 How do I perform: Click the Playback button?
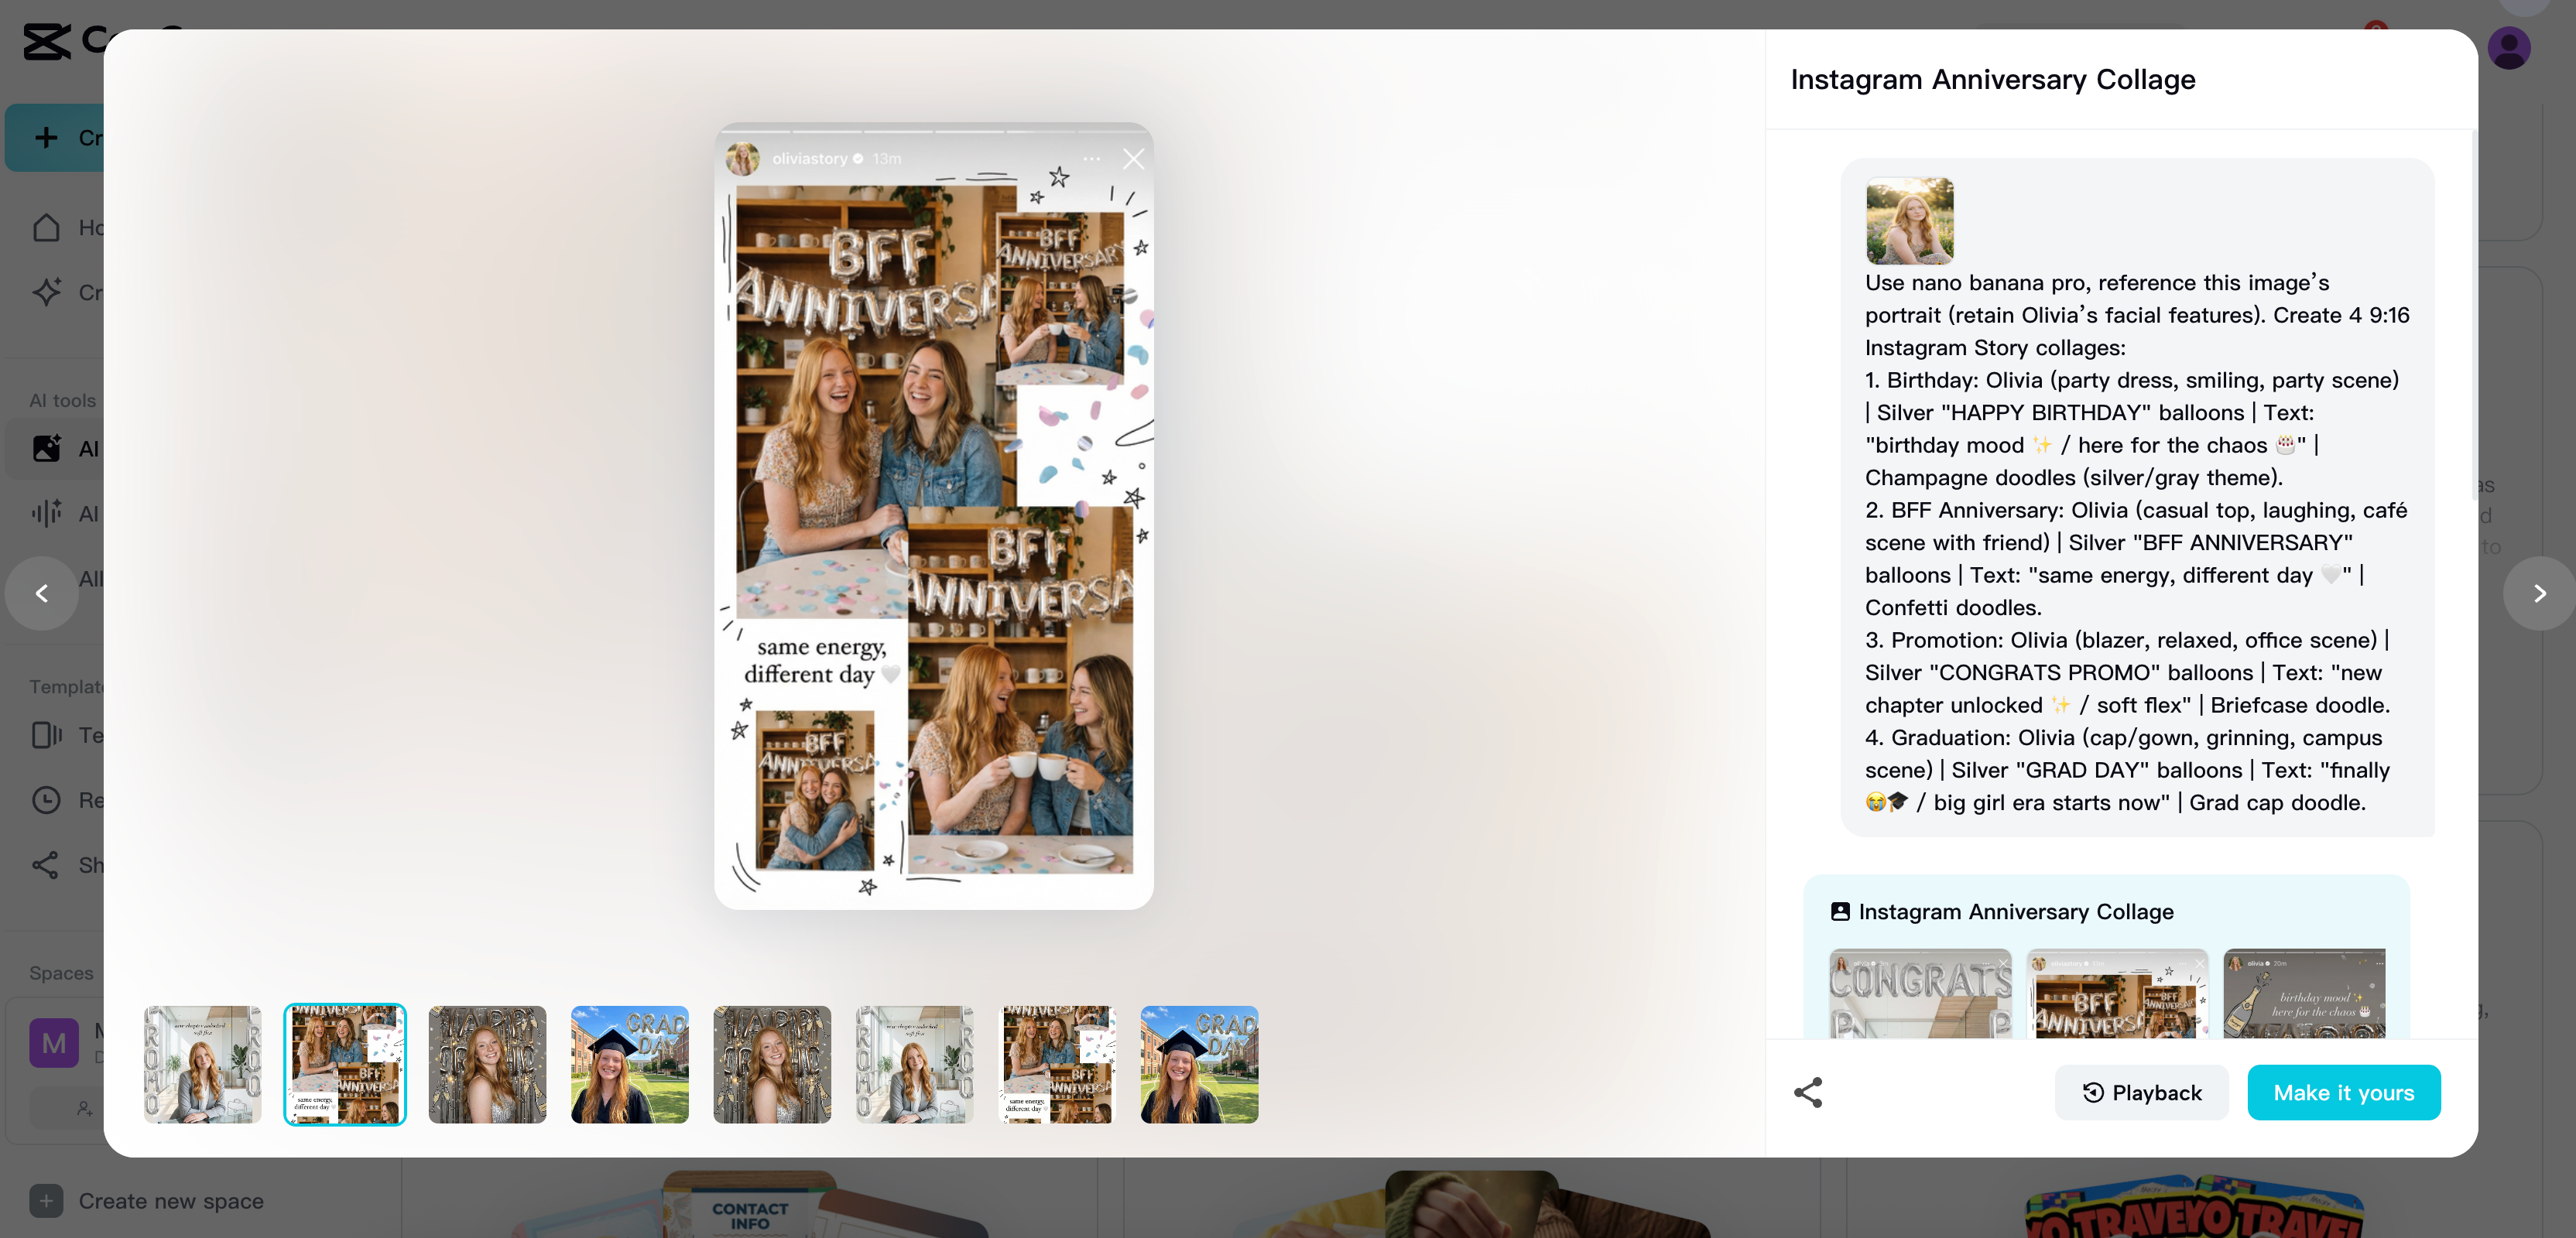2141,1092
